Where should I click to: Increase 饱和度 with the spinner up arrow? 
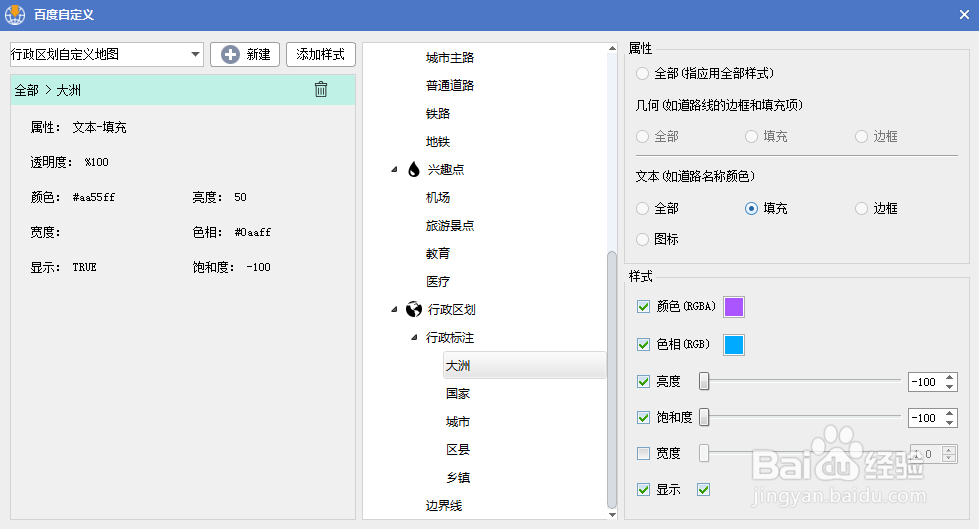pos(950,413)
